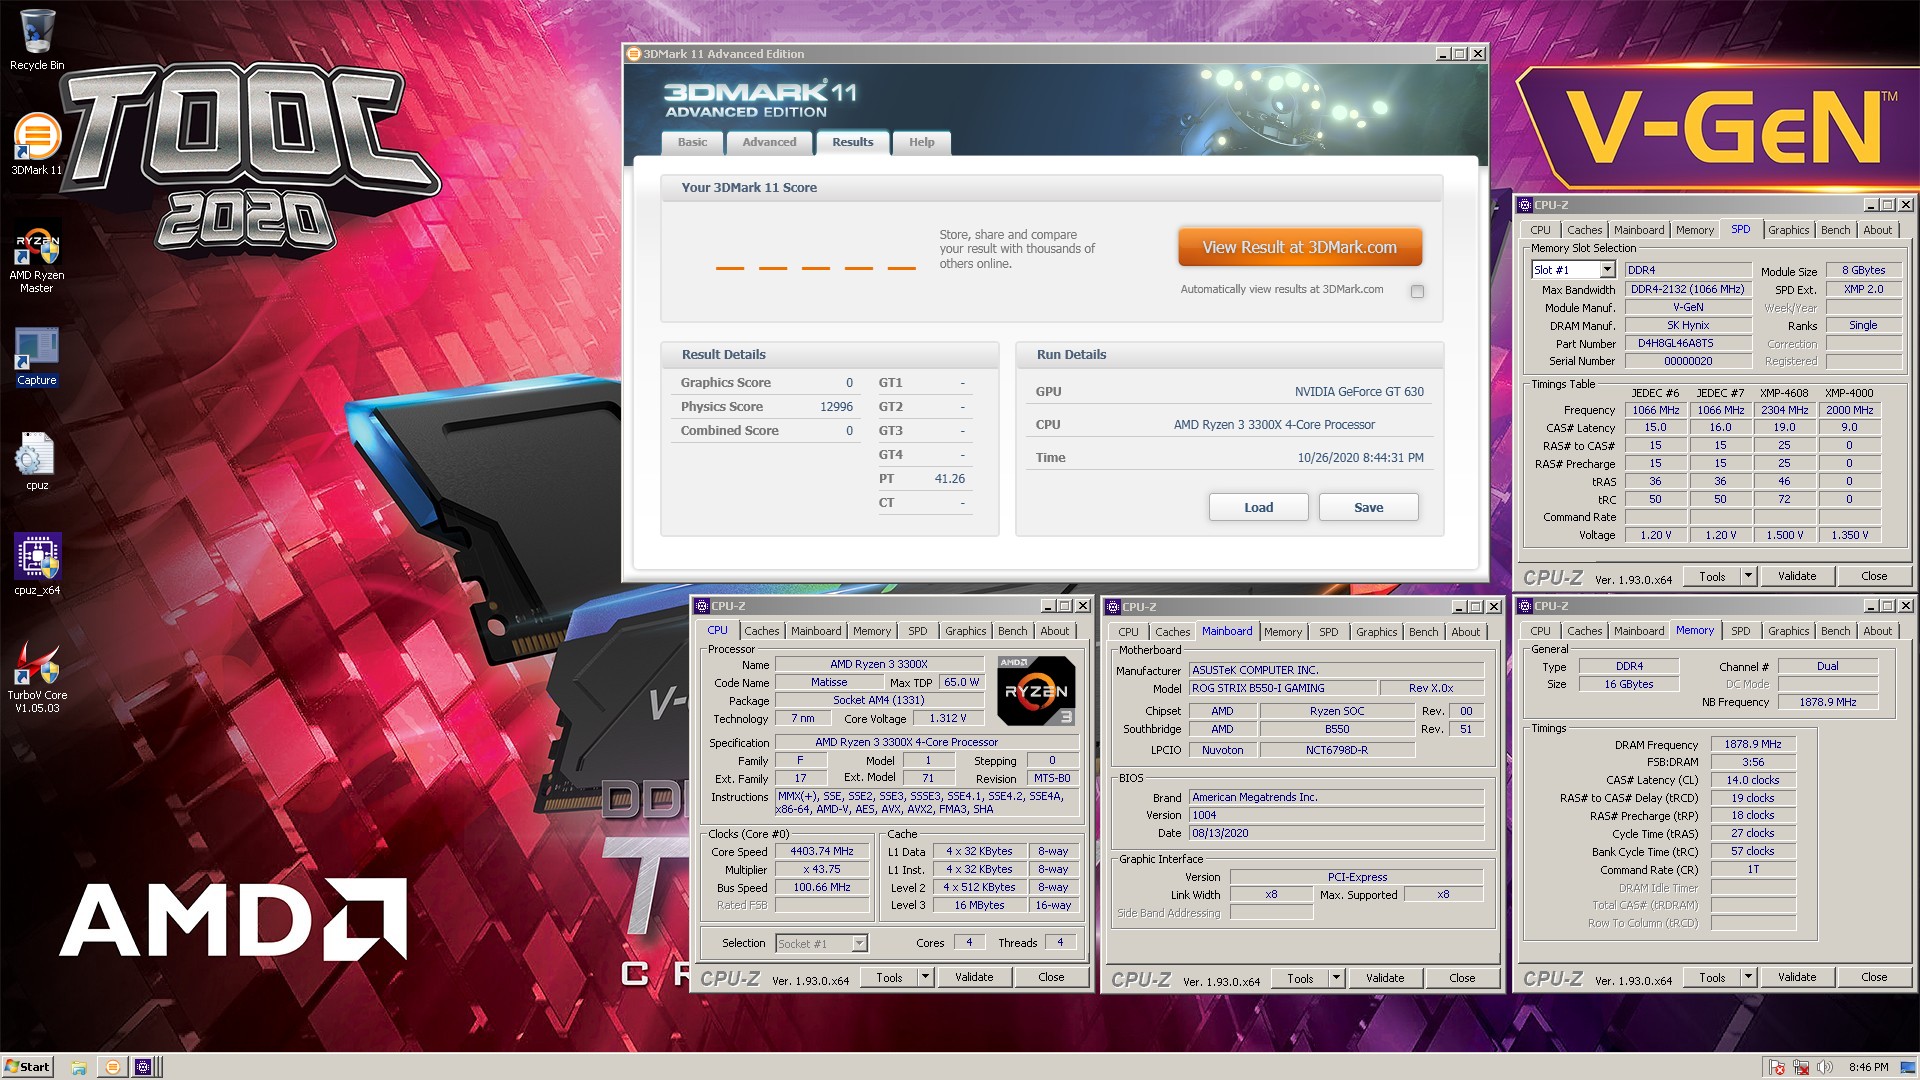Image resolution: width=1920 pixels, height=1080 pixels.
Task: Click the XMP-4608 frequency 2304 MHz cell
Action: 1785,410
